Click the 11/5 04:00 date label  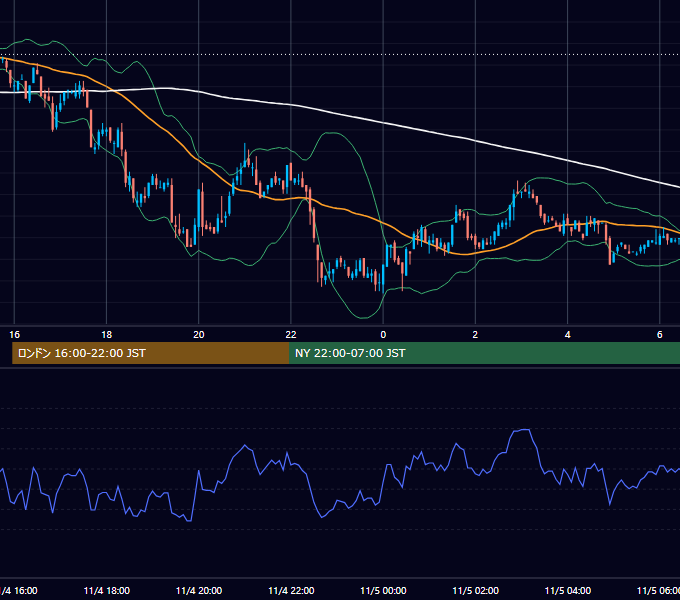pos(567,590)
